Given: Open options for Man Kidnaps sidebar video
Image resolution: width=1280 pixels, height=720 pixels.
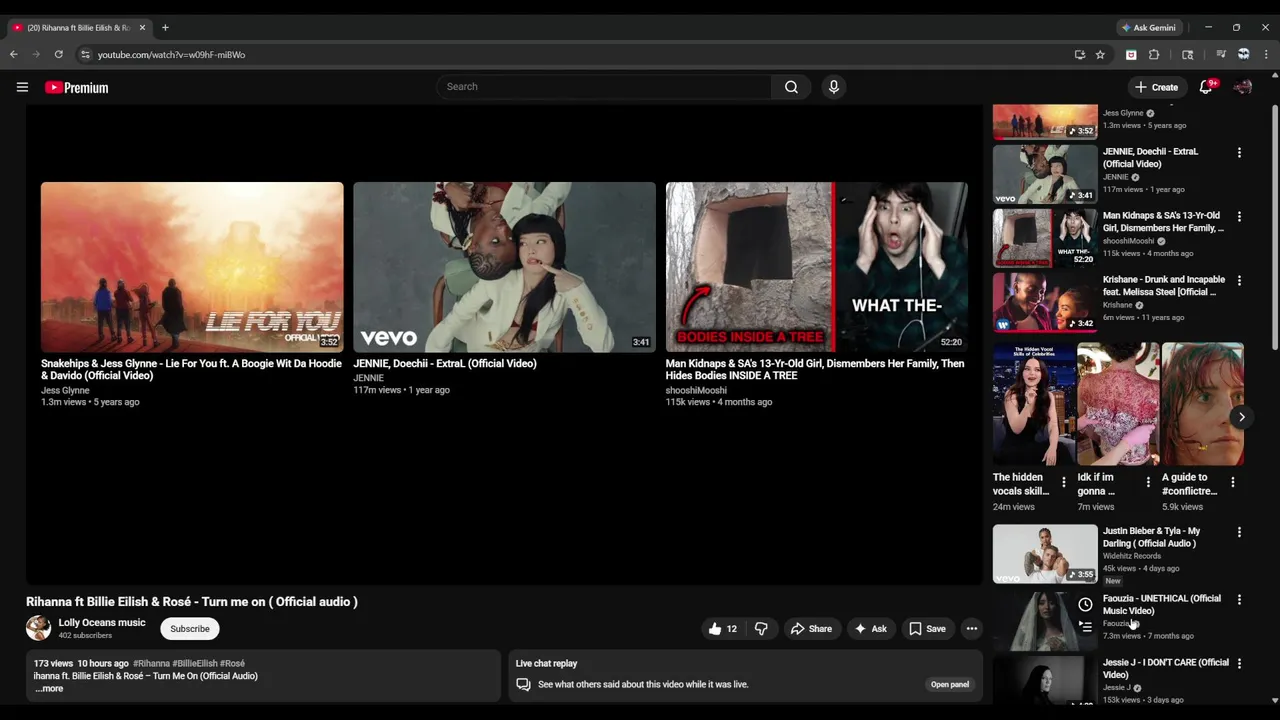Looking at the screenshot, I should (x=1239, y=217).
